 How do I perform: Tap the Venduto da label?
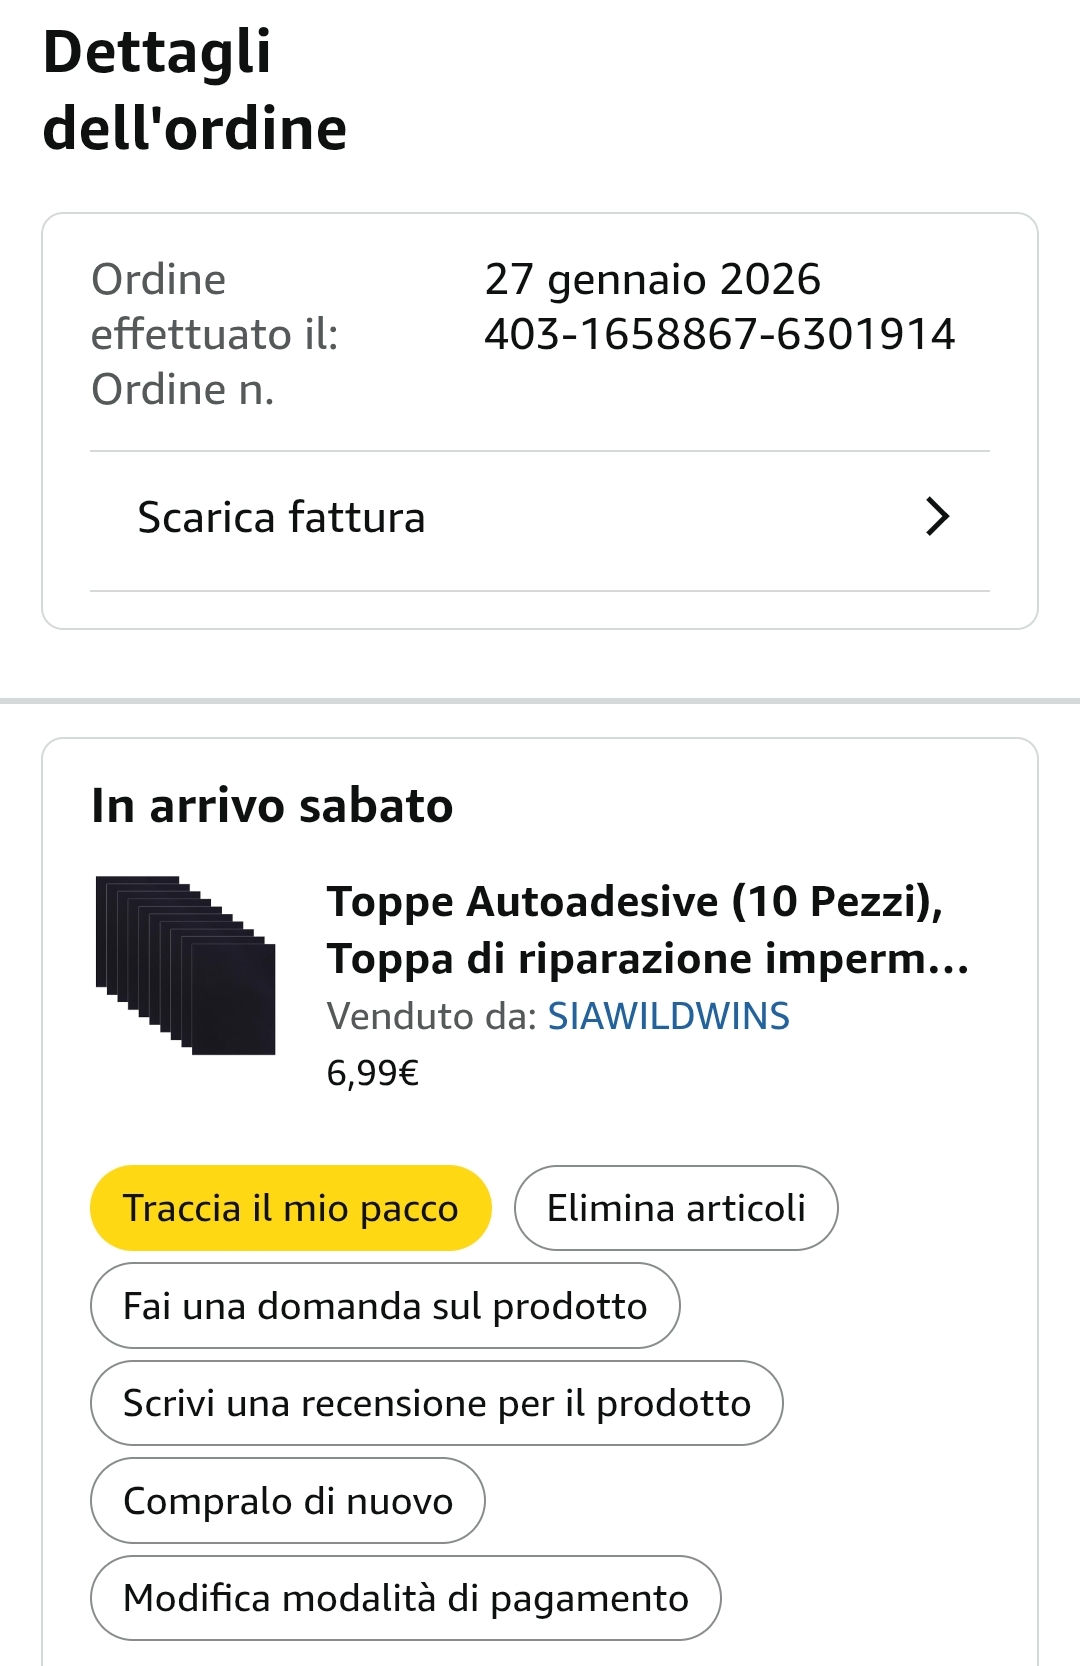click(x=431, y=1016)
